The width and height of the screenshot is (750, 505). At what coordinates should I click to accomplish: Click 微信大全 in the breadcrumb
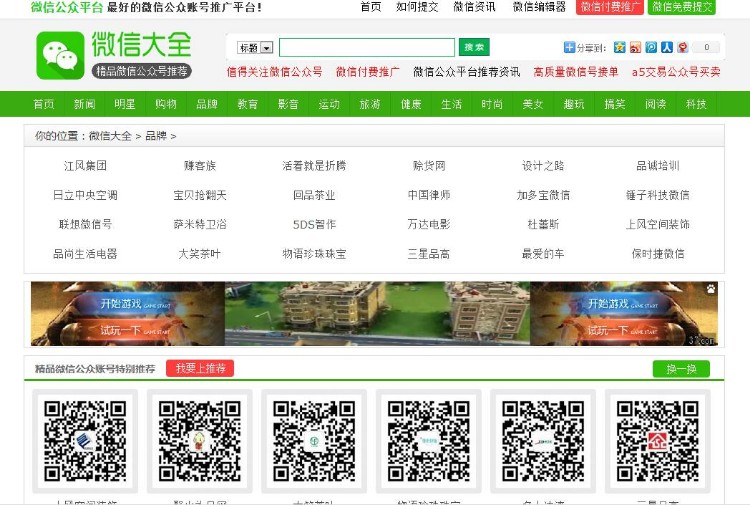click(x=110, y=136)
